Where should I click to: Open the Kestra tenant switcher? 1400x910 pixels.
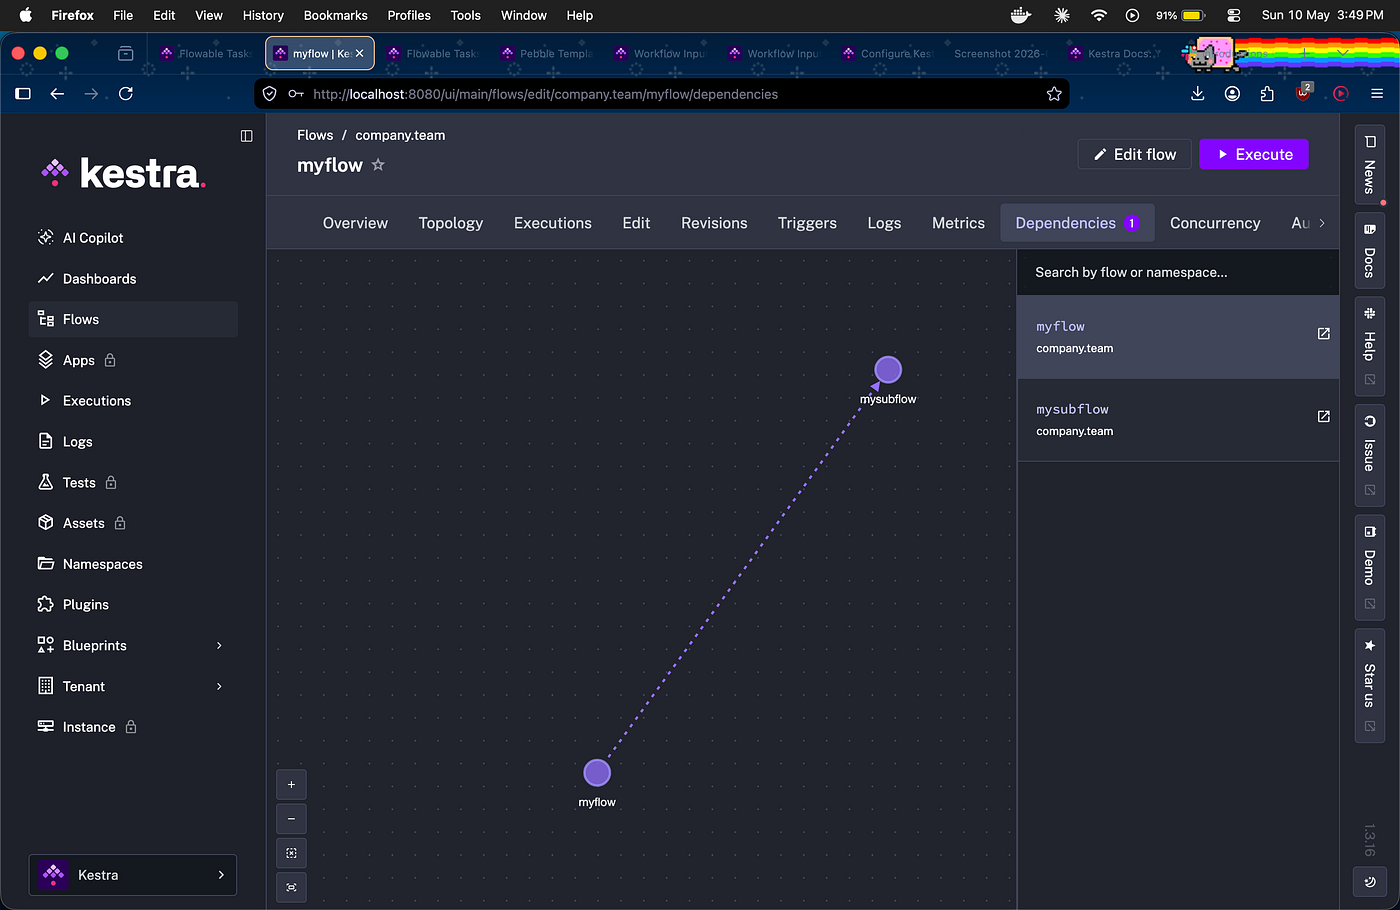click(133, 875)
